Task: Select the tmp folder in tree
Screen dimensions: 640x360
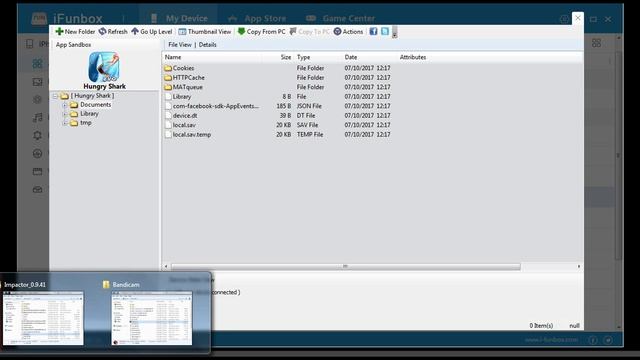Action: point(86,122)
